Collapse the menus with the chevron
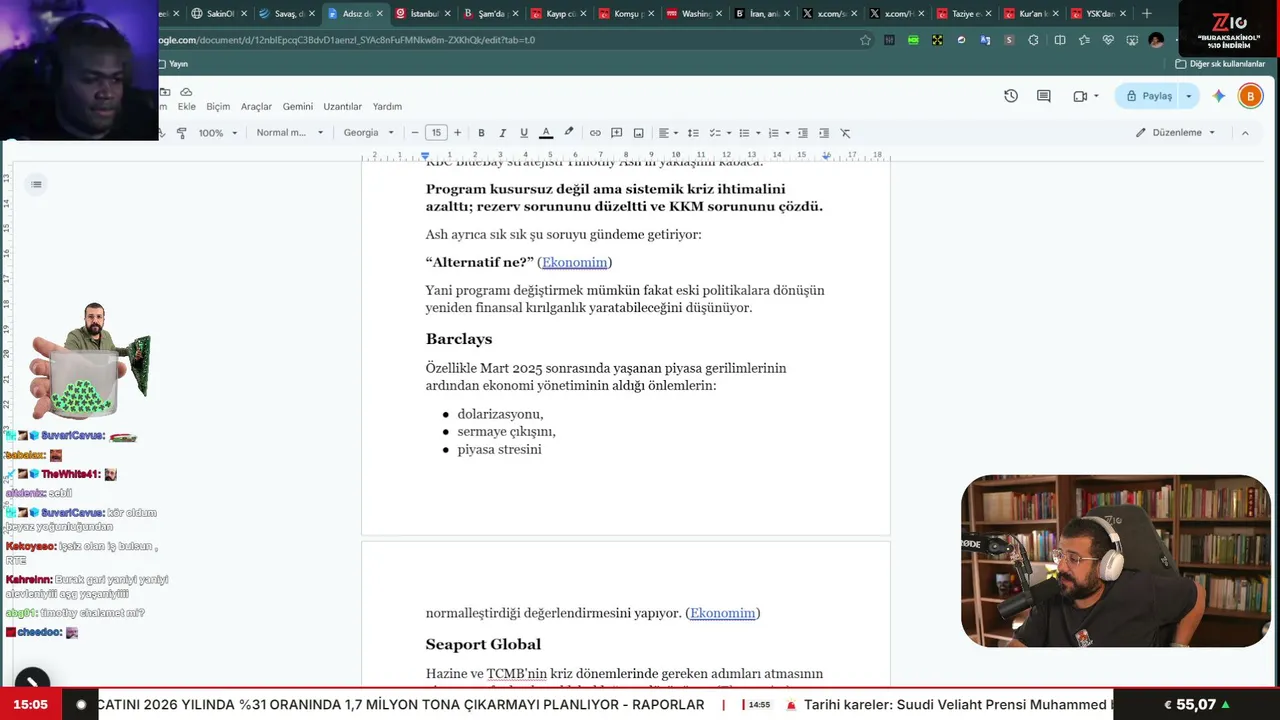 [1245, 133]
